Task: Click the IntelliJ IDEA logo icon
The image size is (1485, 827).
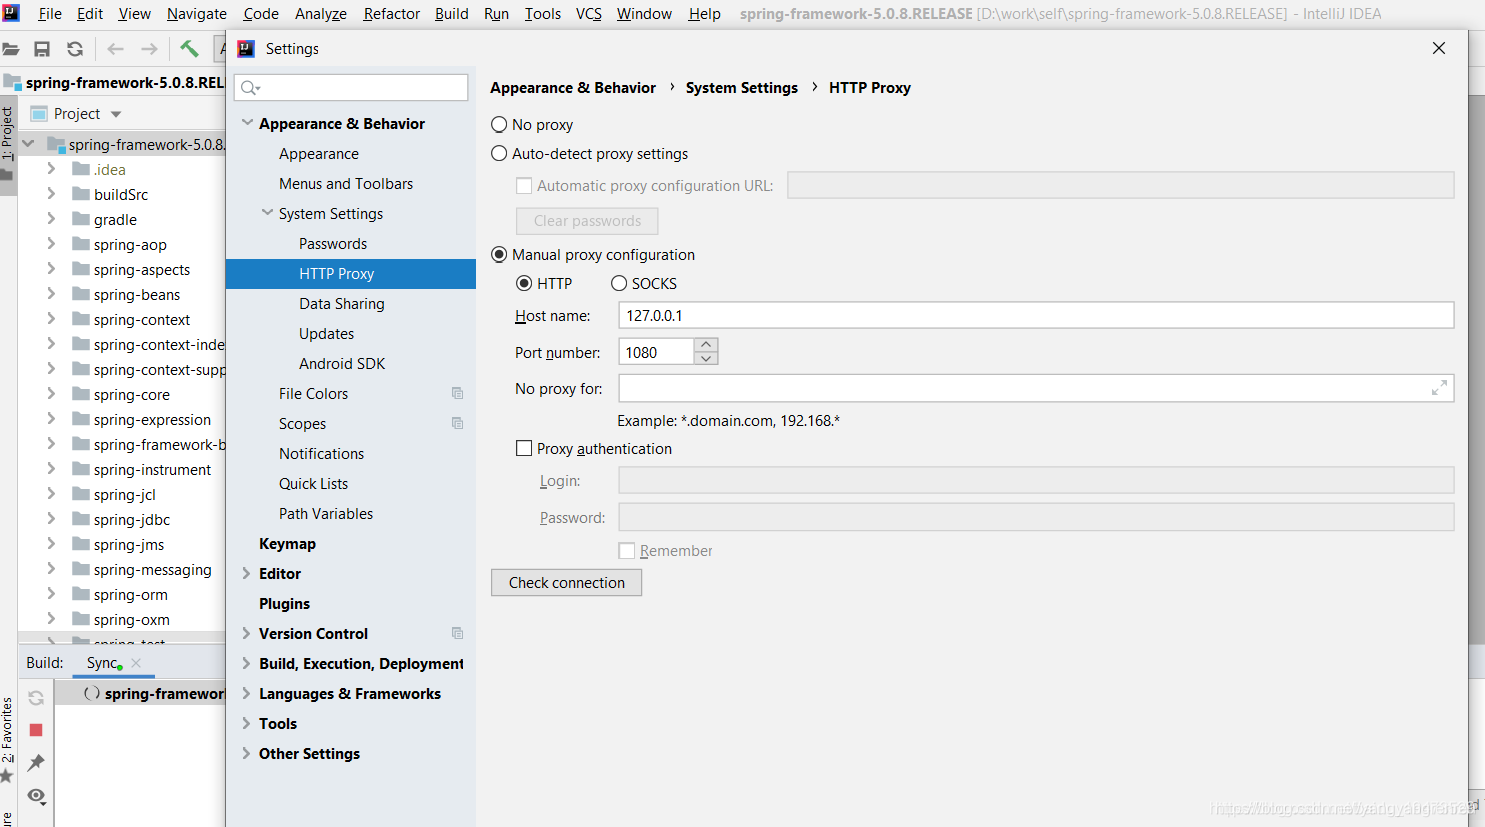Action: tap(11, 12)
